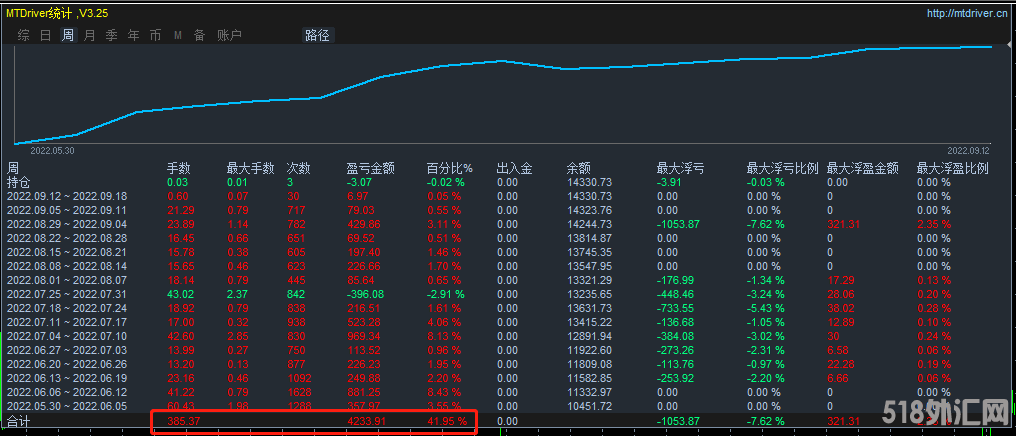1016x436 pixels.
Task: Select the 2022.07.04 ~ 2022.07.10 week row
Action: pyautogui.click(x=505, y=336)
